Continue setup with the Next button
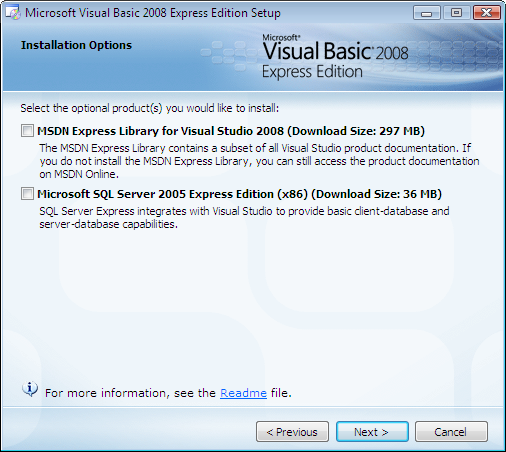 click(x=372, y=432)
